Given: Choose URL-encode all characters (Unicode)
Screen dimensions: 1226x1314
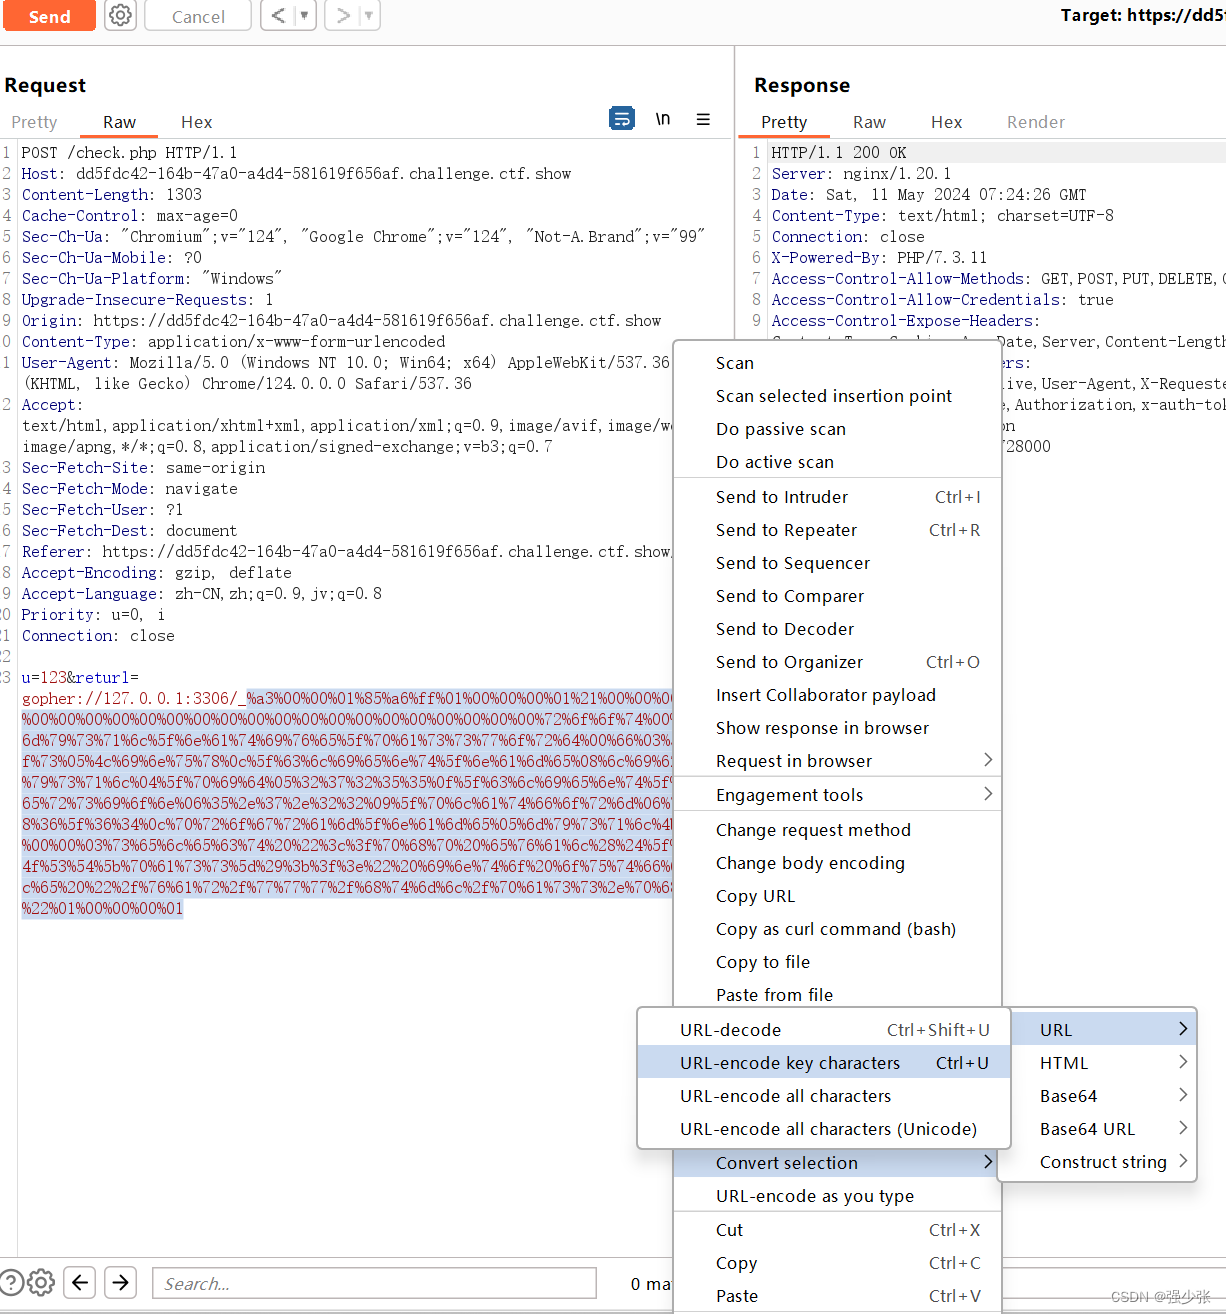Looking at the screenshot, I should pyautogui.click(x=823, y=1129).
